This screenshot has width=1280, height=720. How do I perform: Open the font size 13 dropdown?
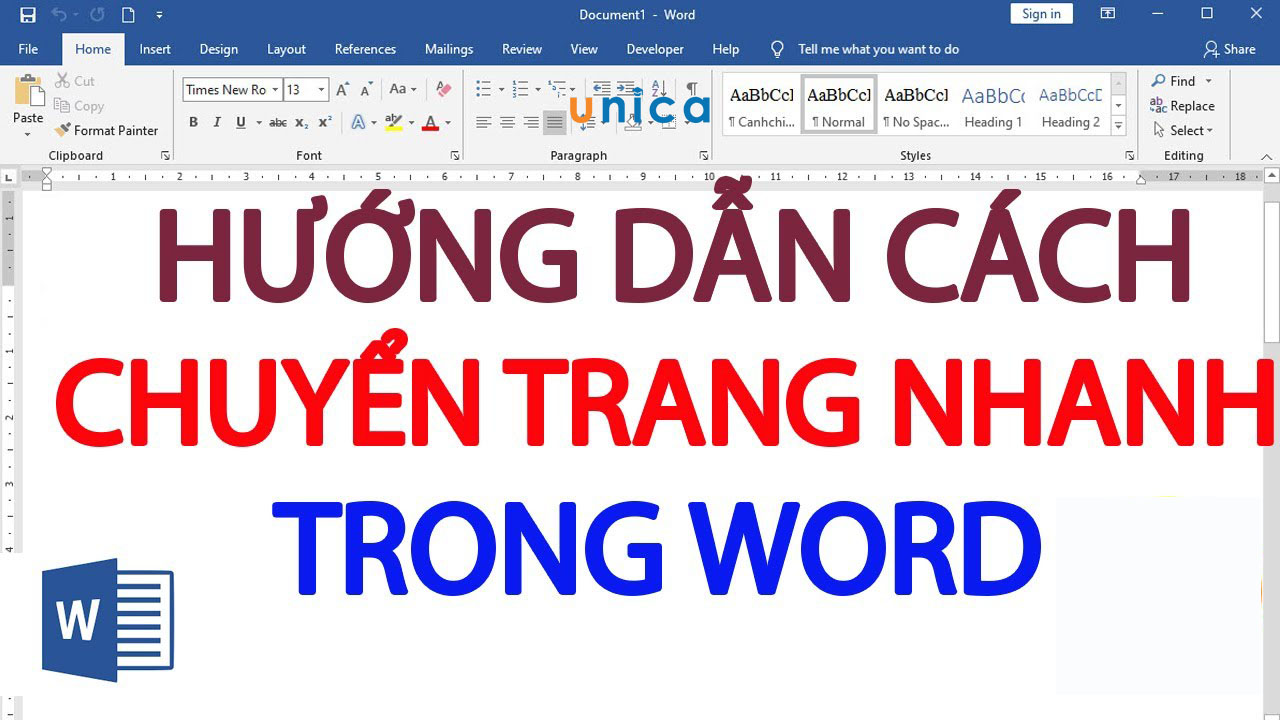(321, 90)
